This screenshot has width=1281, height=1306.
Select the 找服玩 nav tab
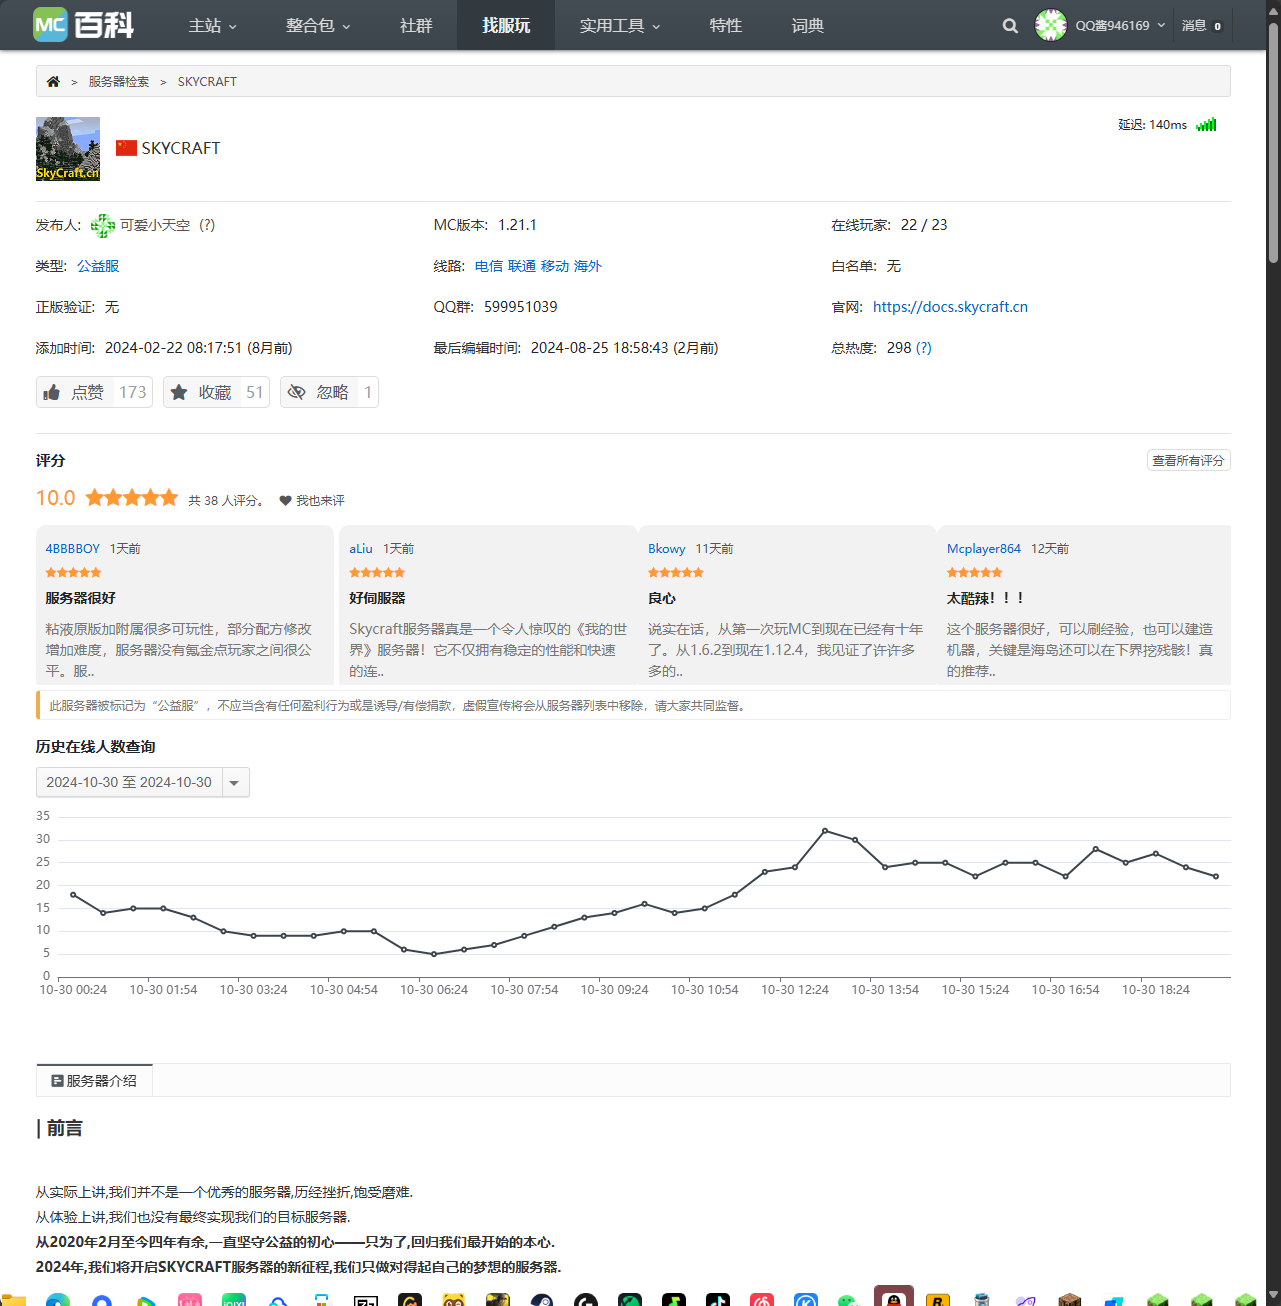506,25
